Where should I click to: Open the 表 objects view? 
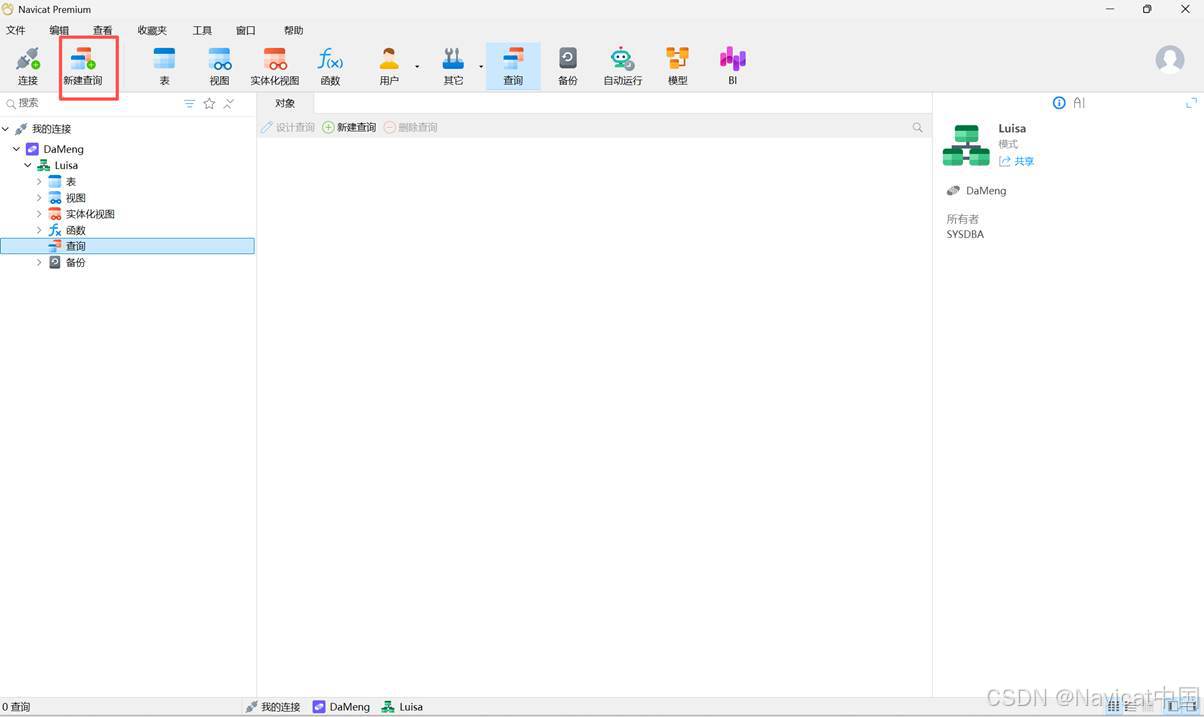pos(165,66)
